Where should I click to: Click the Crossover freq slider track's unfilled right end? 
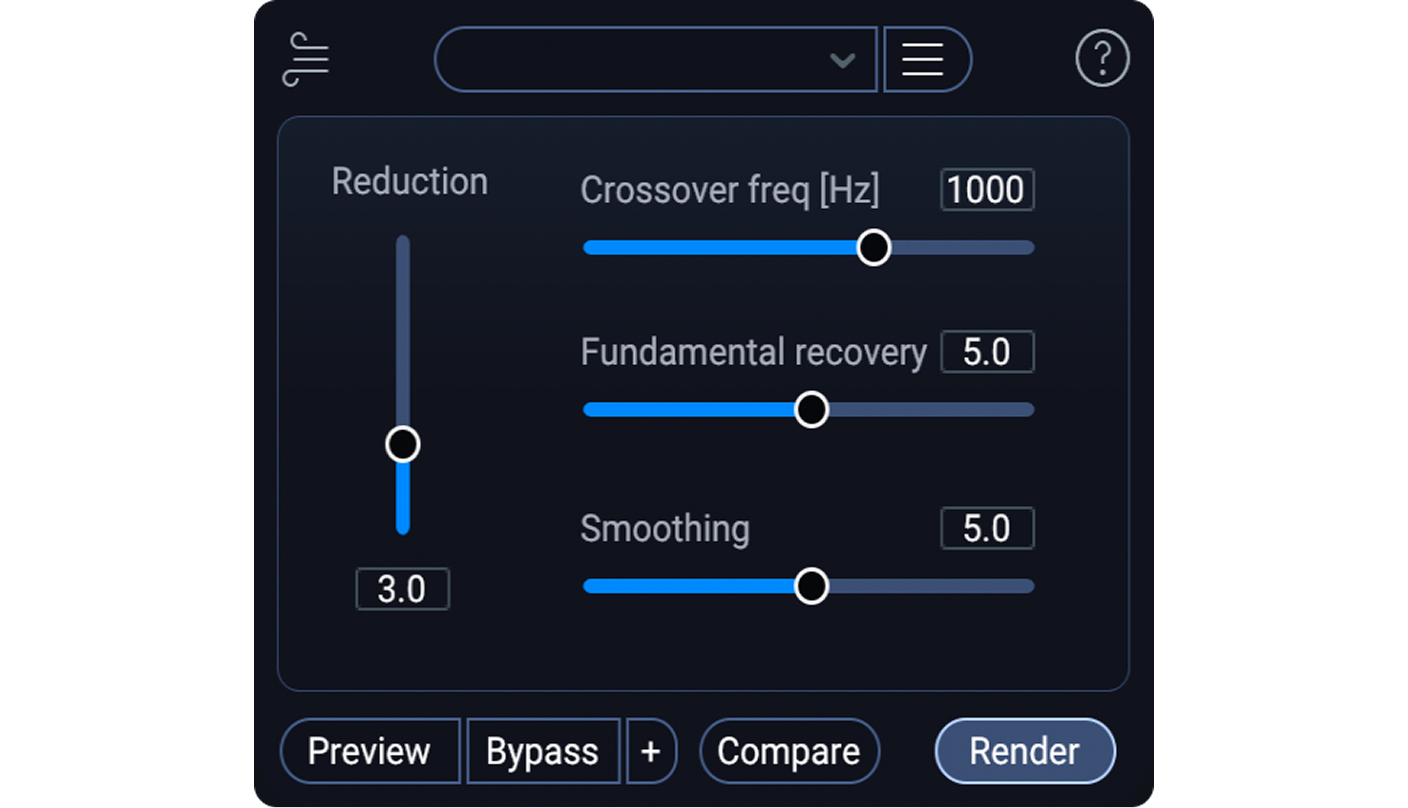tap(1005, 247)
